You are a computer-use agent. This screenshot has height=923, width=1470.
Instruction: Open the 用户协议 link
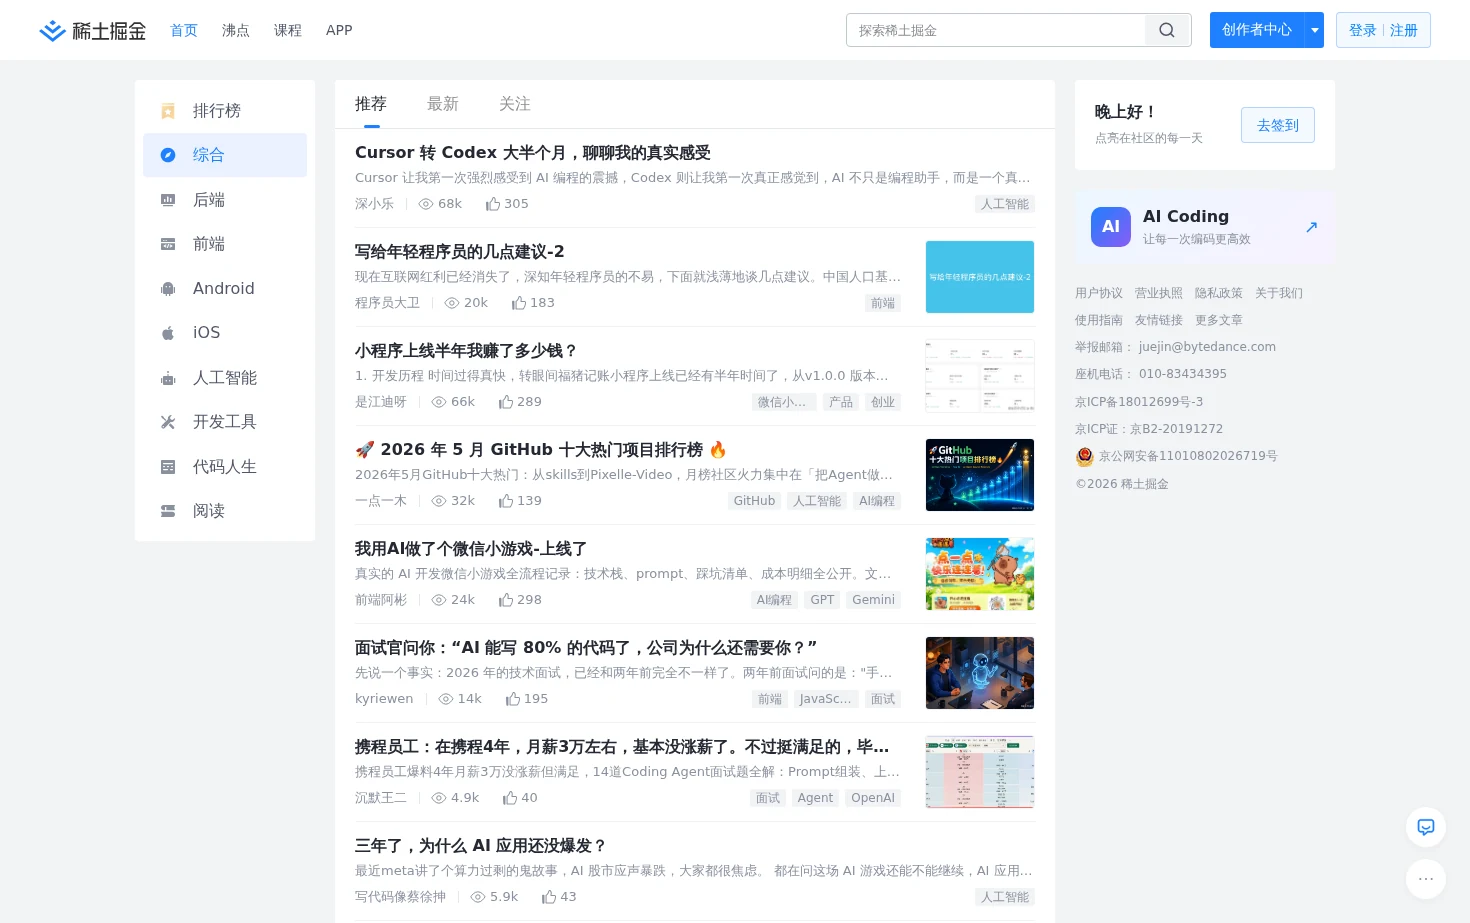tap(1099, 293)
